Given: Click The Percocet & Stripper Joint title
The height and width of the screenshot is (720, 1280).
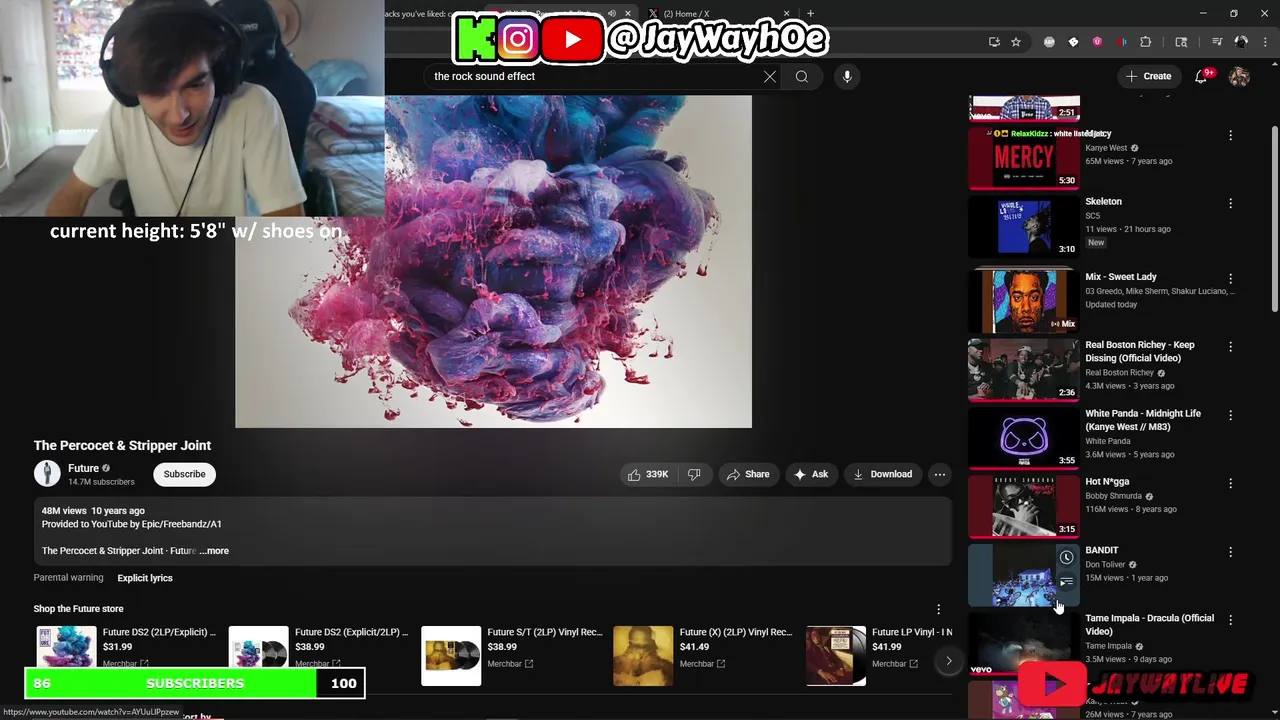Looking at the screenshot, I should (x=122, y=445).
